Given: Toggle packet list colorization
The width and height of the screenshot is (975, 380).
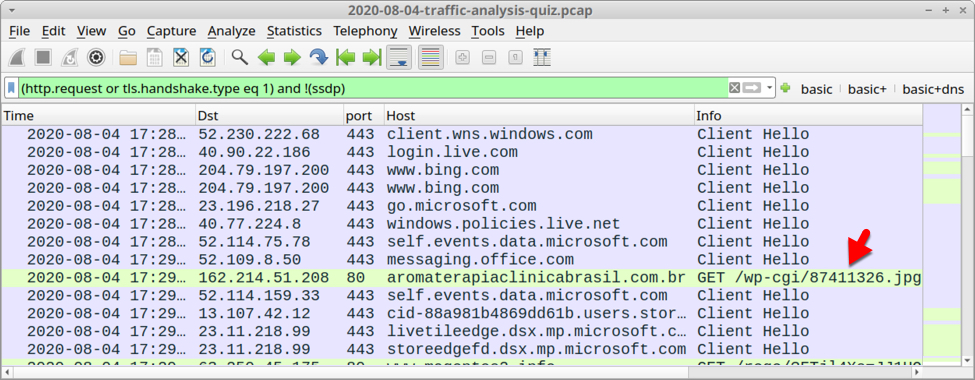Looking at the screenshot, I should (431, 58).
